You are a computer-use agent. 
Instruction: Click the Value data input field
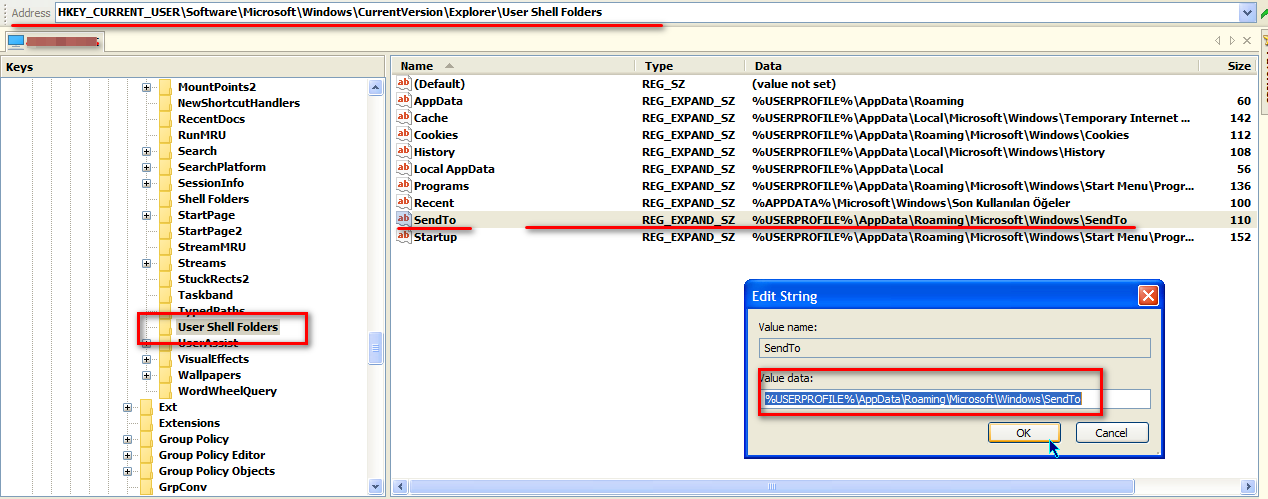click(x=955, y=399)
